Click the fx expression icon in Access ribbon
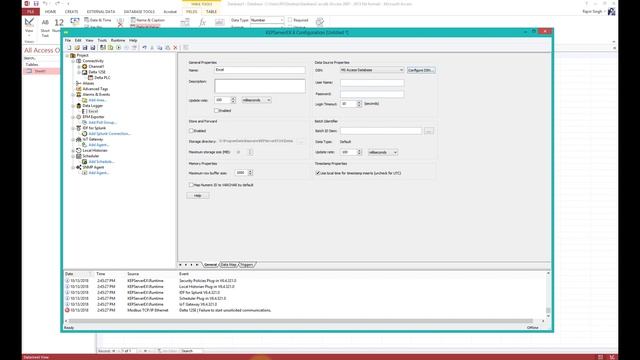Image resolution: width=640 pixels, height=360 pixels. click(x=202, y=22)
